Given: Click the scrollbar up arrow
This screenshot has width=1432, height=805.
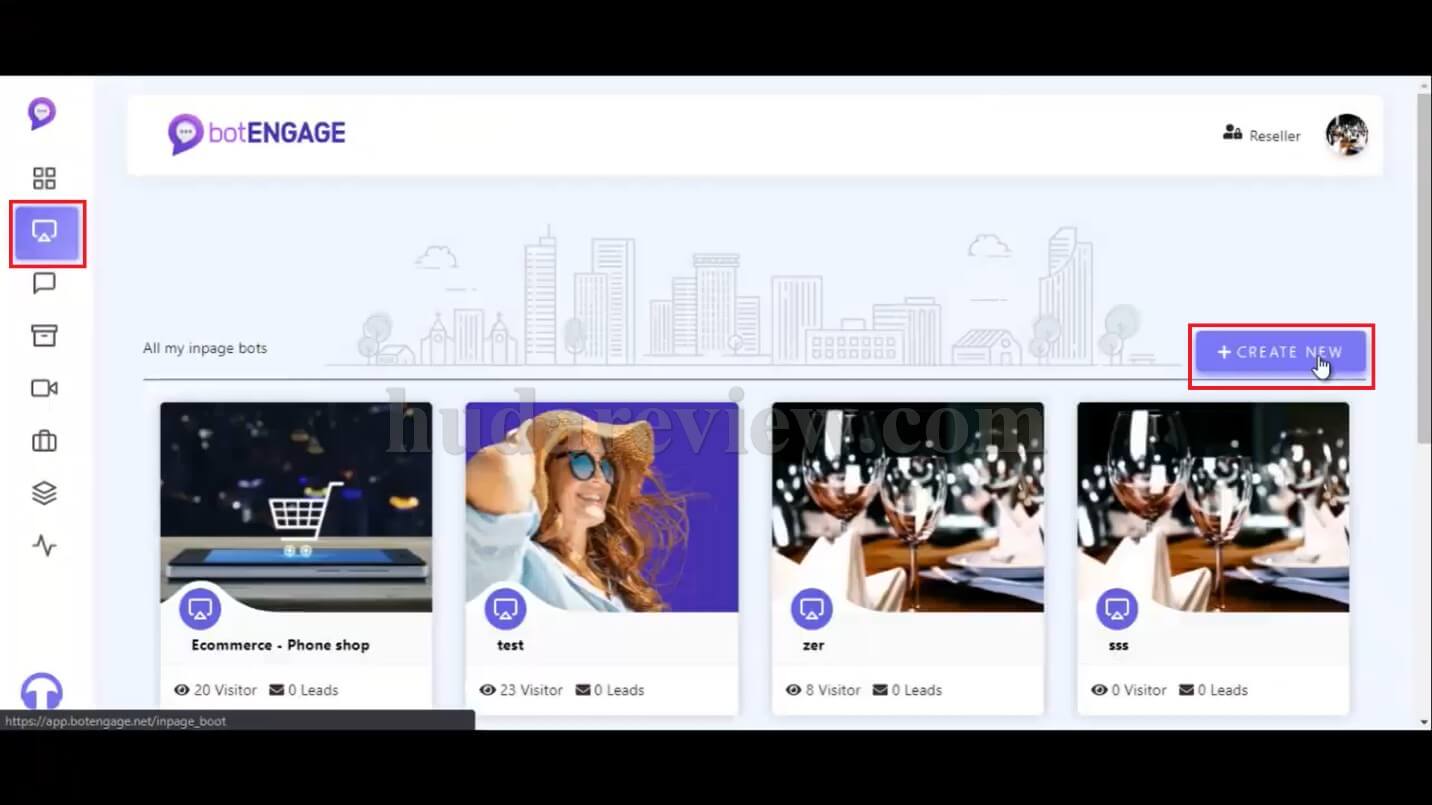Looking at the screenshot, I should coord(1424,85).
